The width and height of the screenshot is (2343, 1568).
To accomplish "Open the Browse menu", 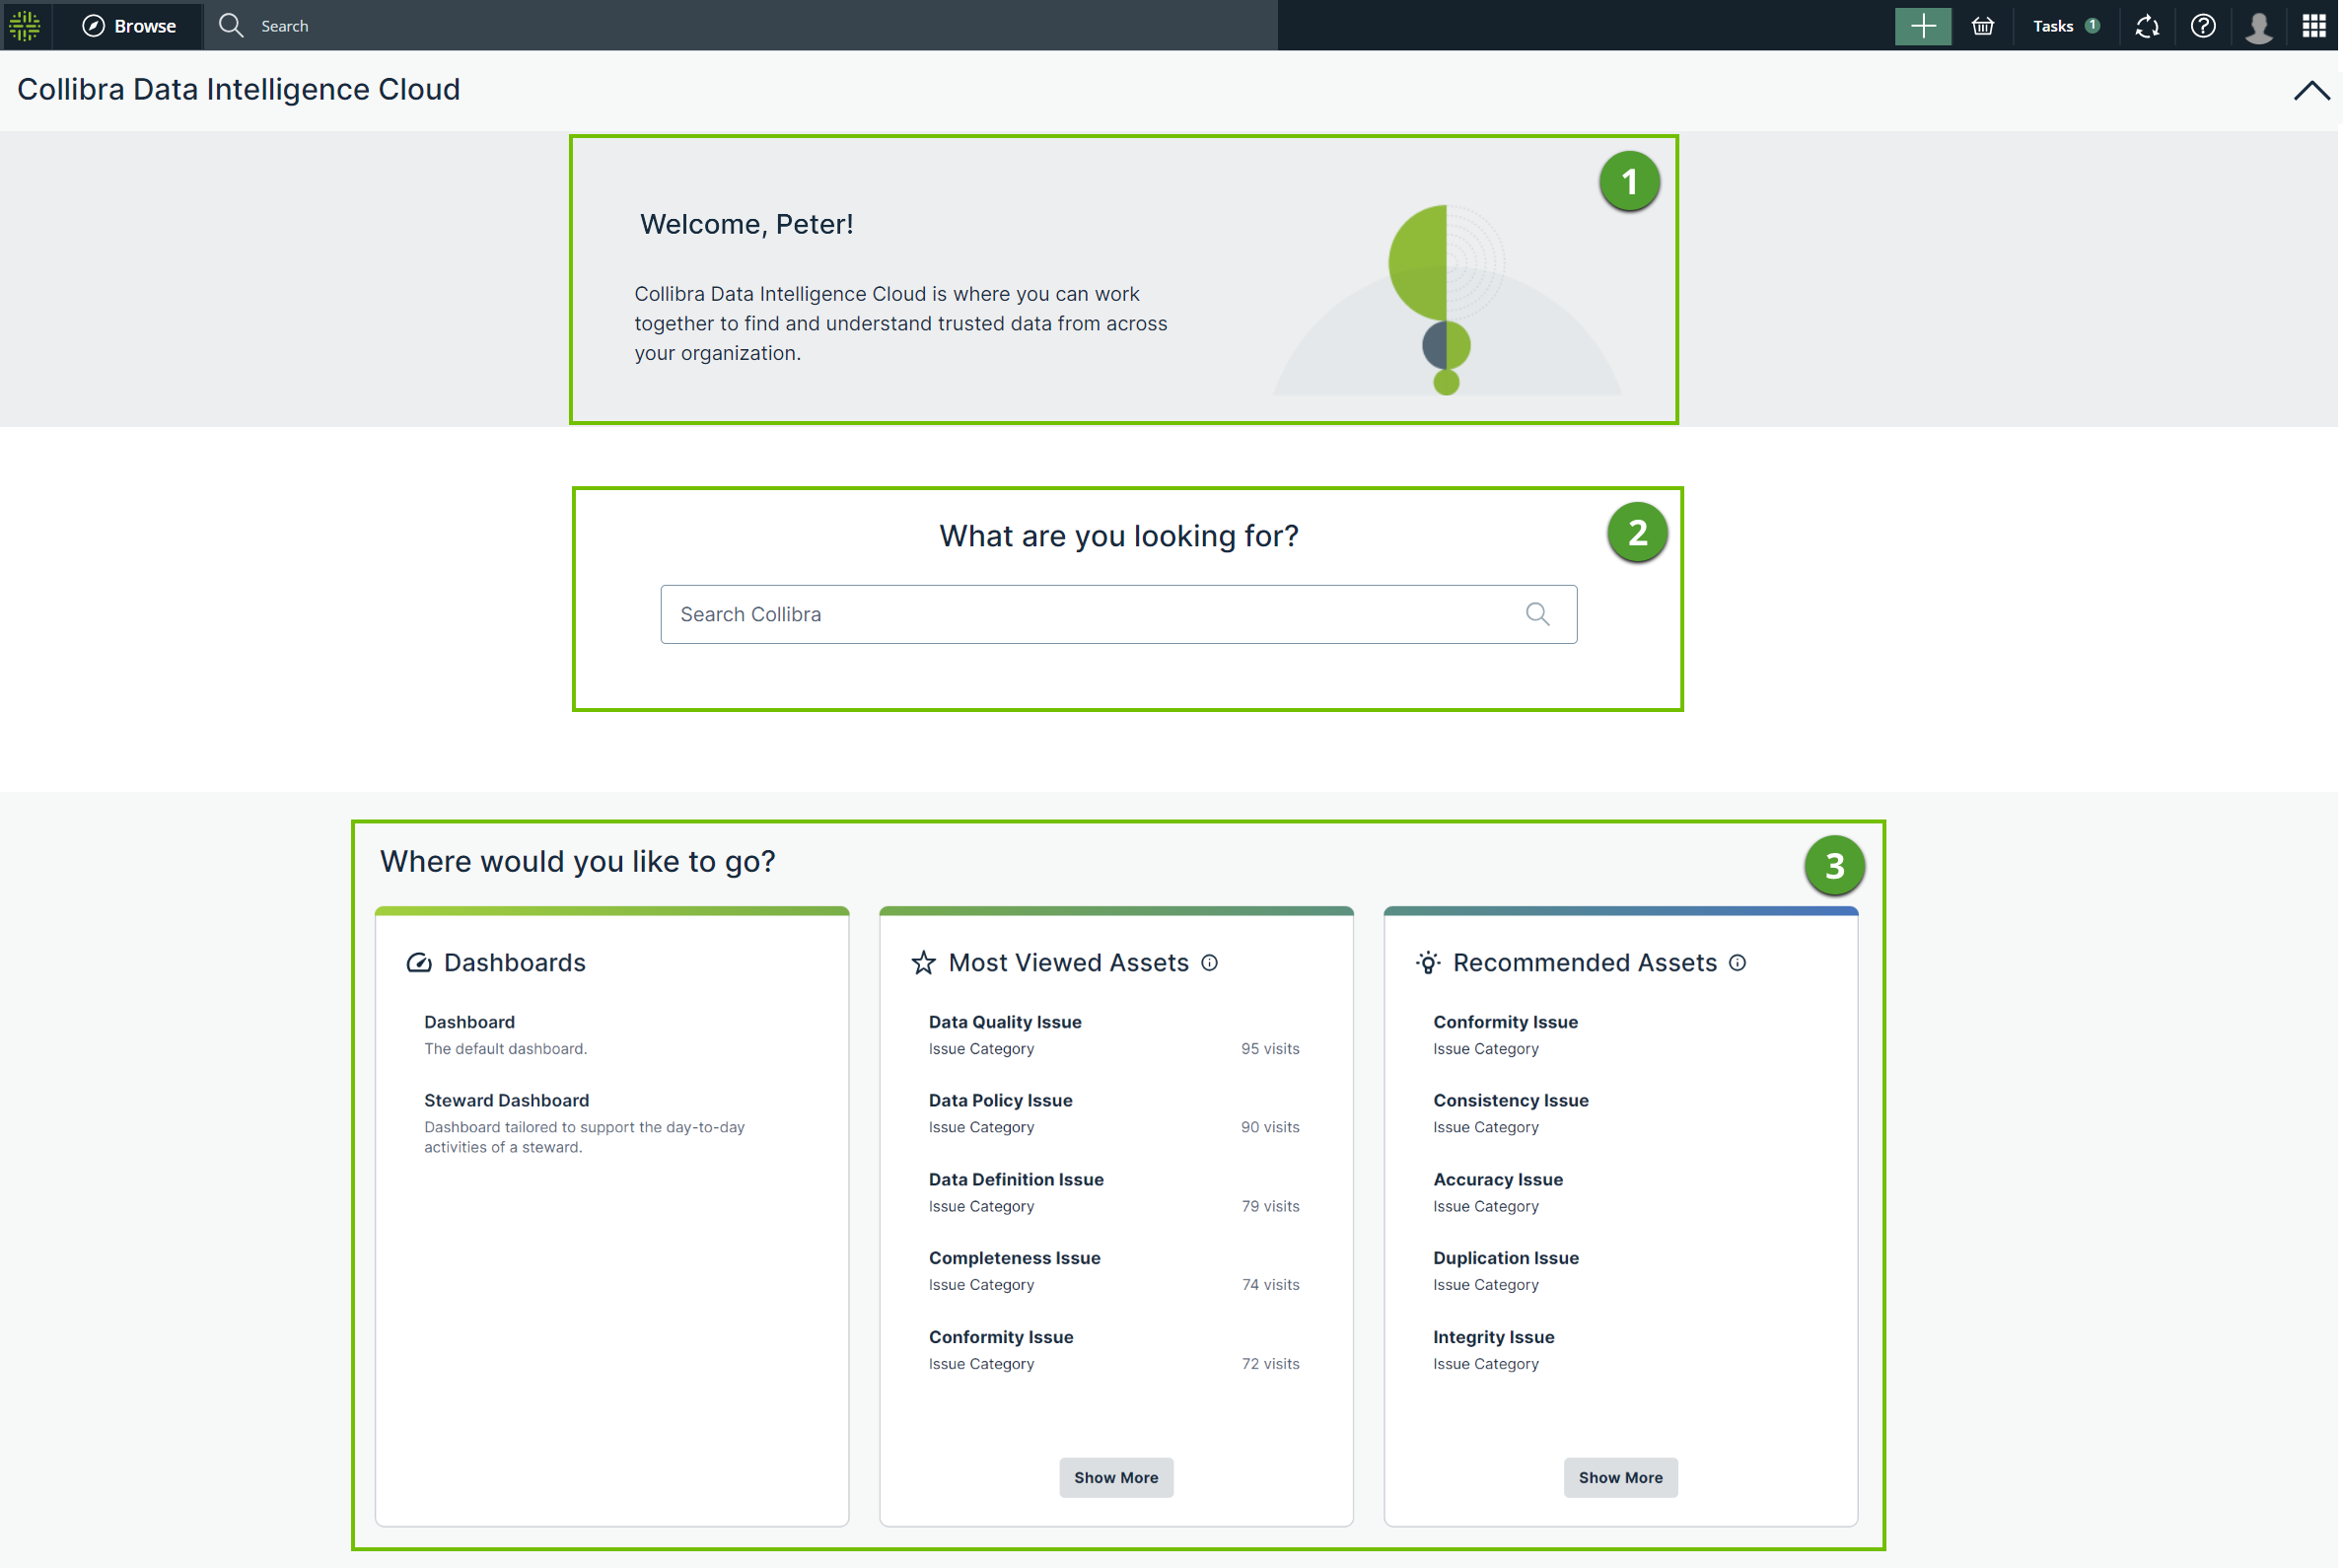I will pos(128,26).
